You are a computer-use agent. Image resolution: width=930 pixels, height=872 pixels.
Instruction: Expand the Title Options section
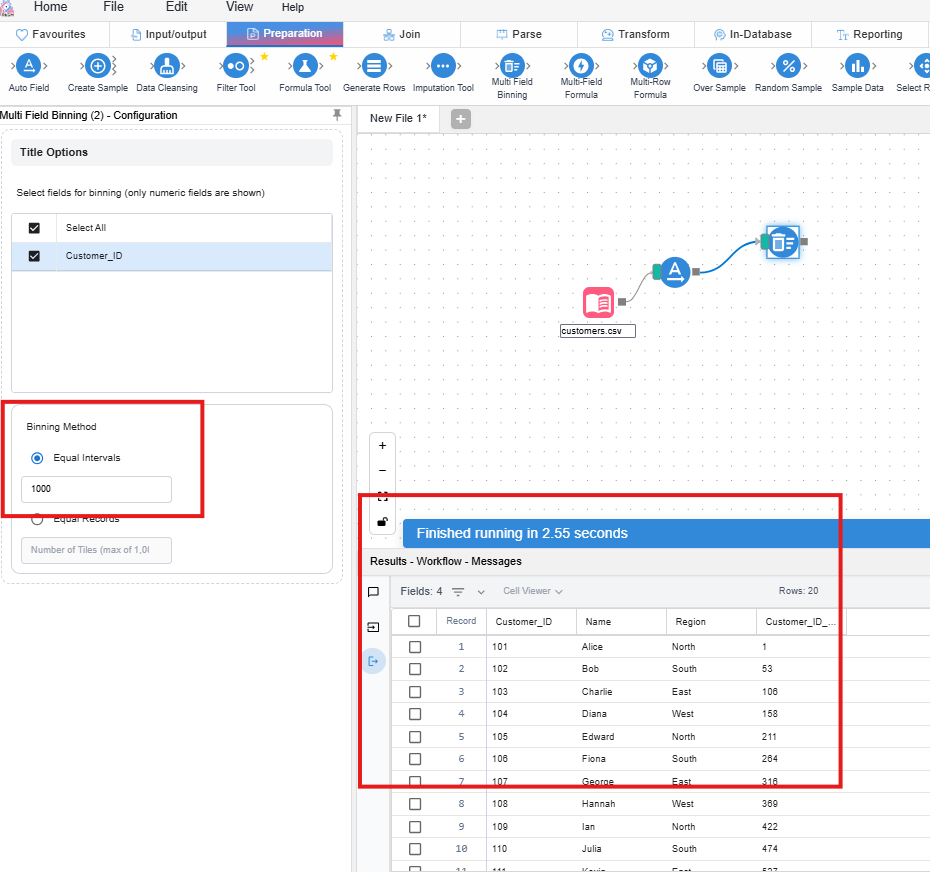coord(172,153)
